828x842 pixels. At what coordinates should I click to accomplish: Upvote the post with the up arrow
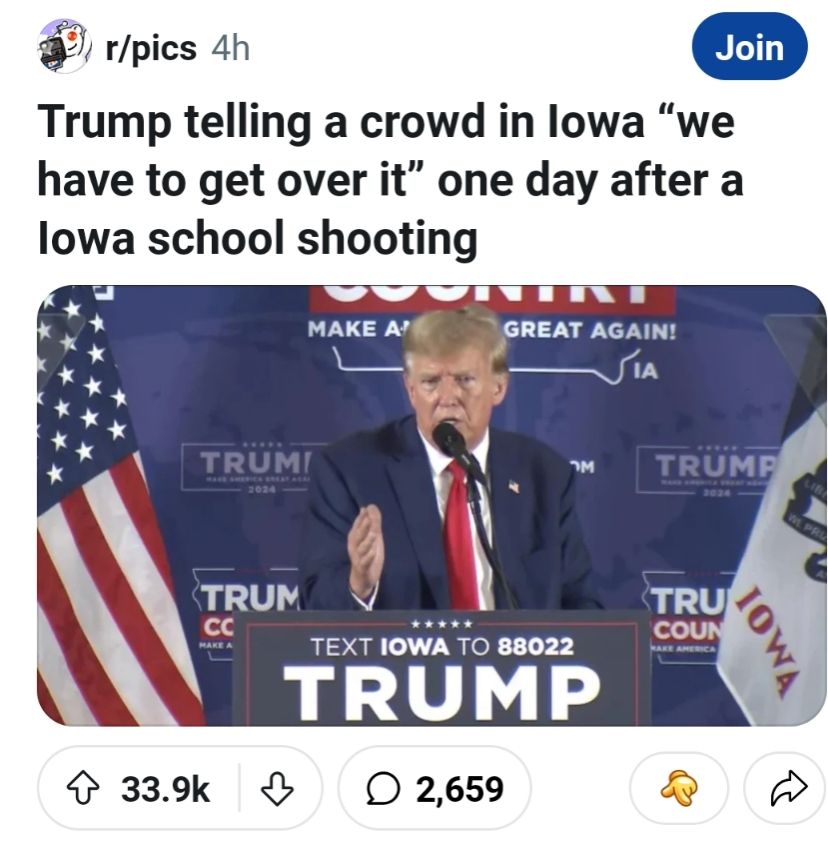tap(82, 788)
